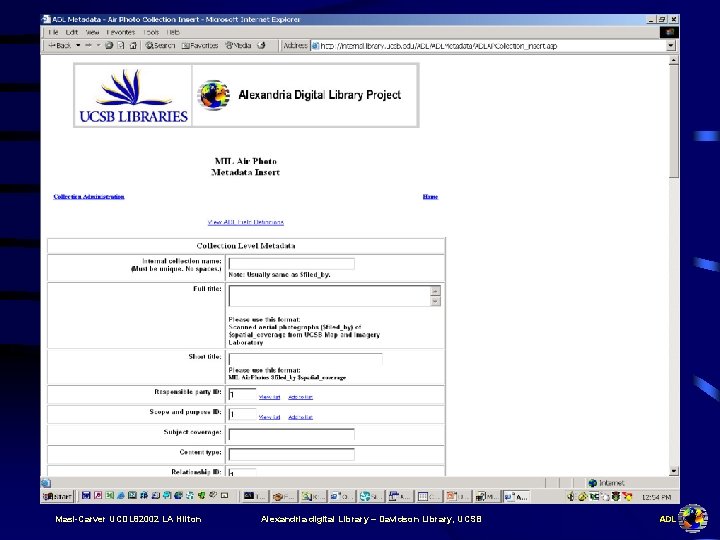Switch to the command prompt taskbar button
The height and width of the screenshot is (540, 720).
(x=254, y=496)
